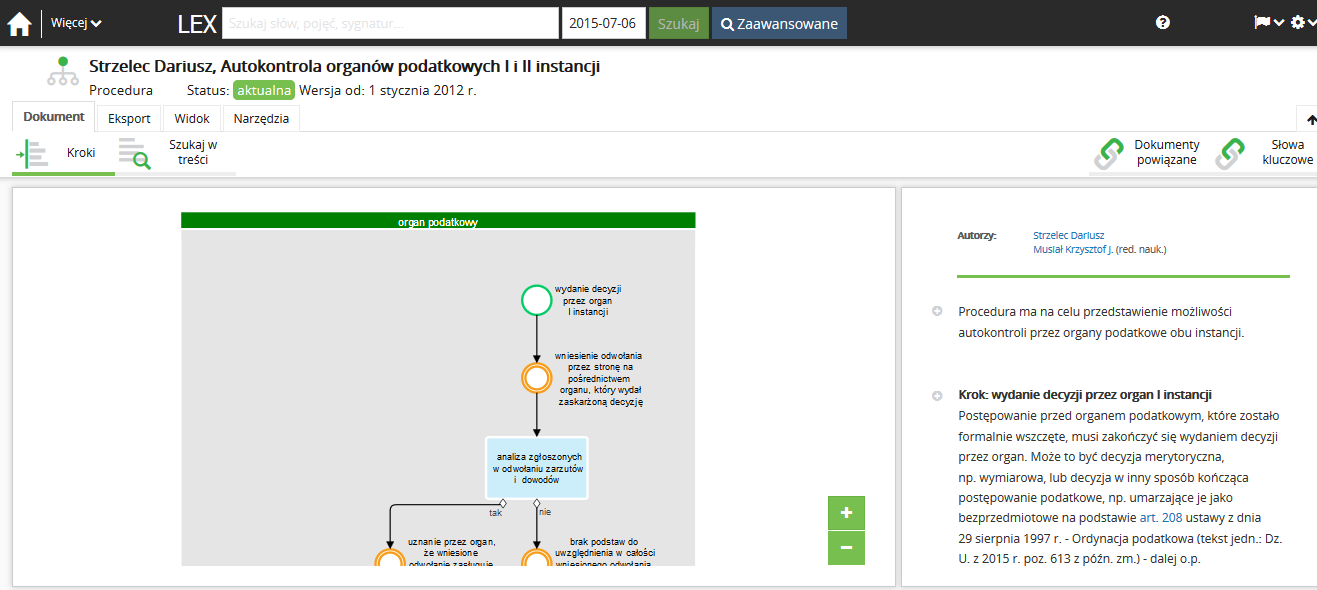
Task: Switch to the Narzędzia tab
Action: point(261,118)
